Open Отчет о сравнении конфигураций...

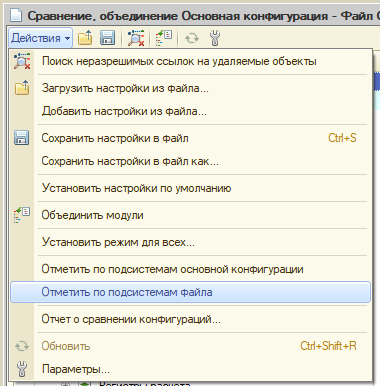pyautogui.click(x=191, y=319)
